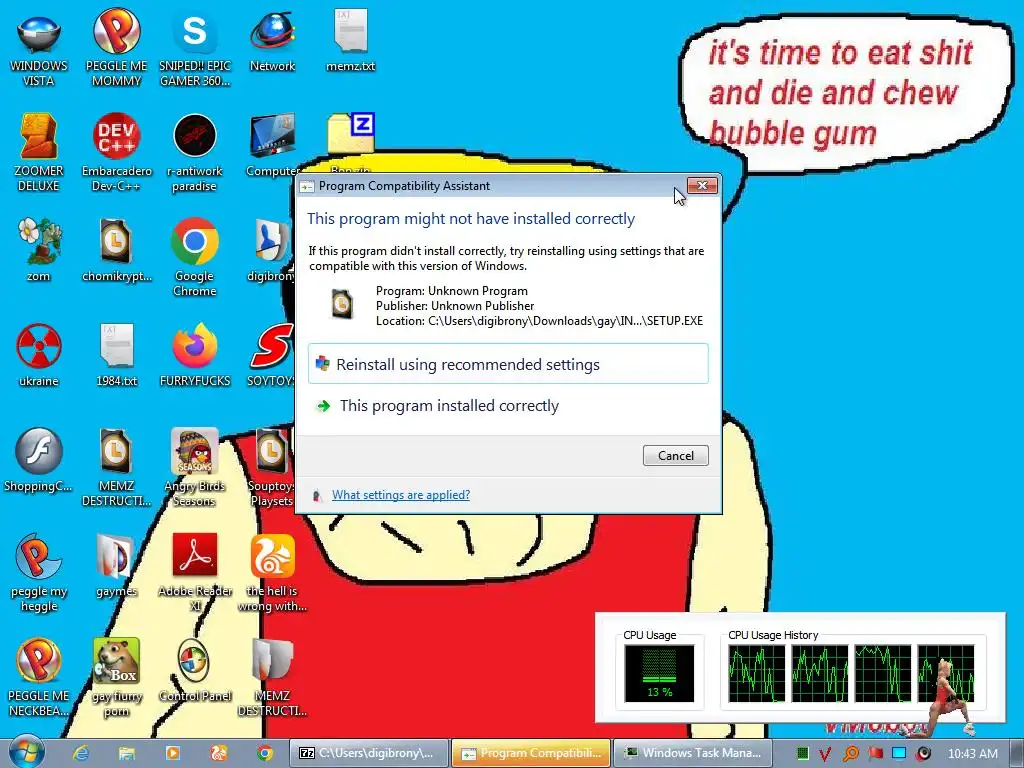The width and height of the screenshot is (1024, 768).
Task: Switch to Program Compatibili... taskbar button
Action: (531, 753)
